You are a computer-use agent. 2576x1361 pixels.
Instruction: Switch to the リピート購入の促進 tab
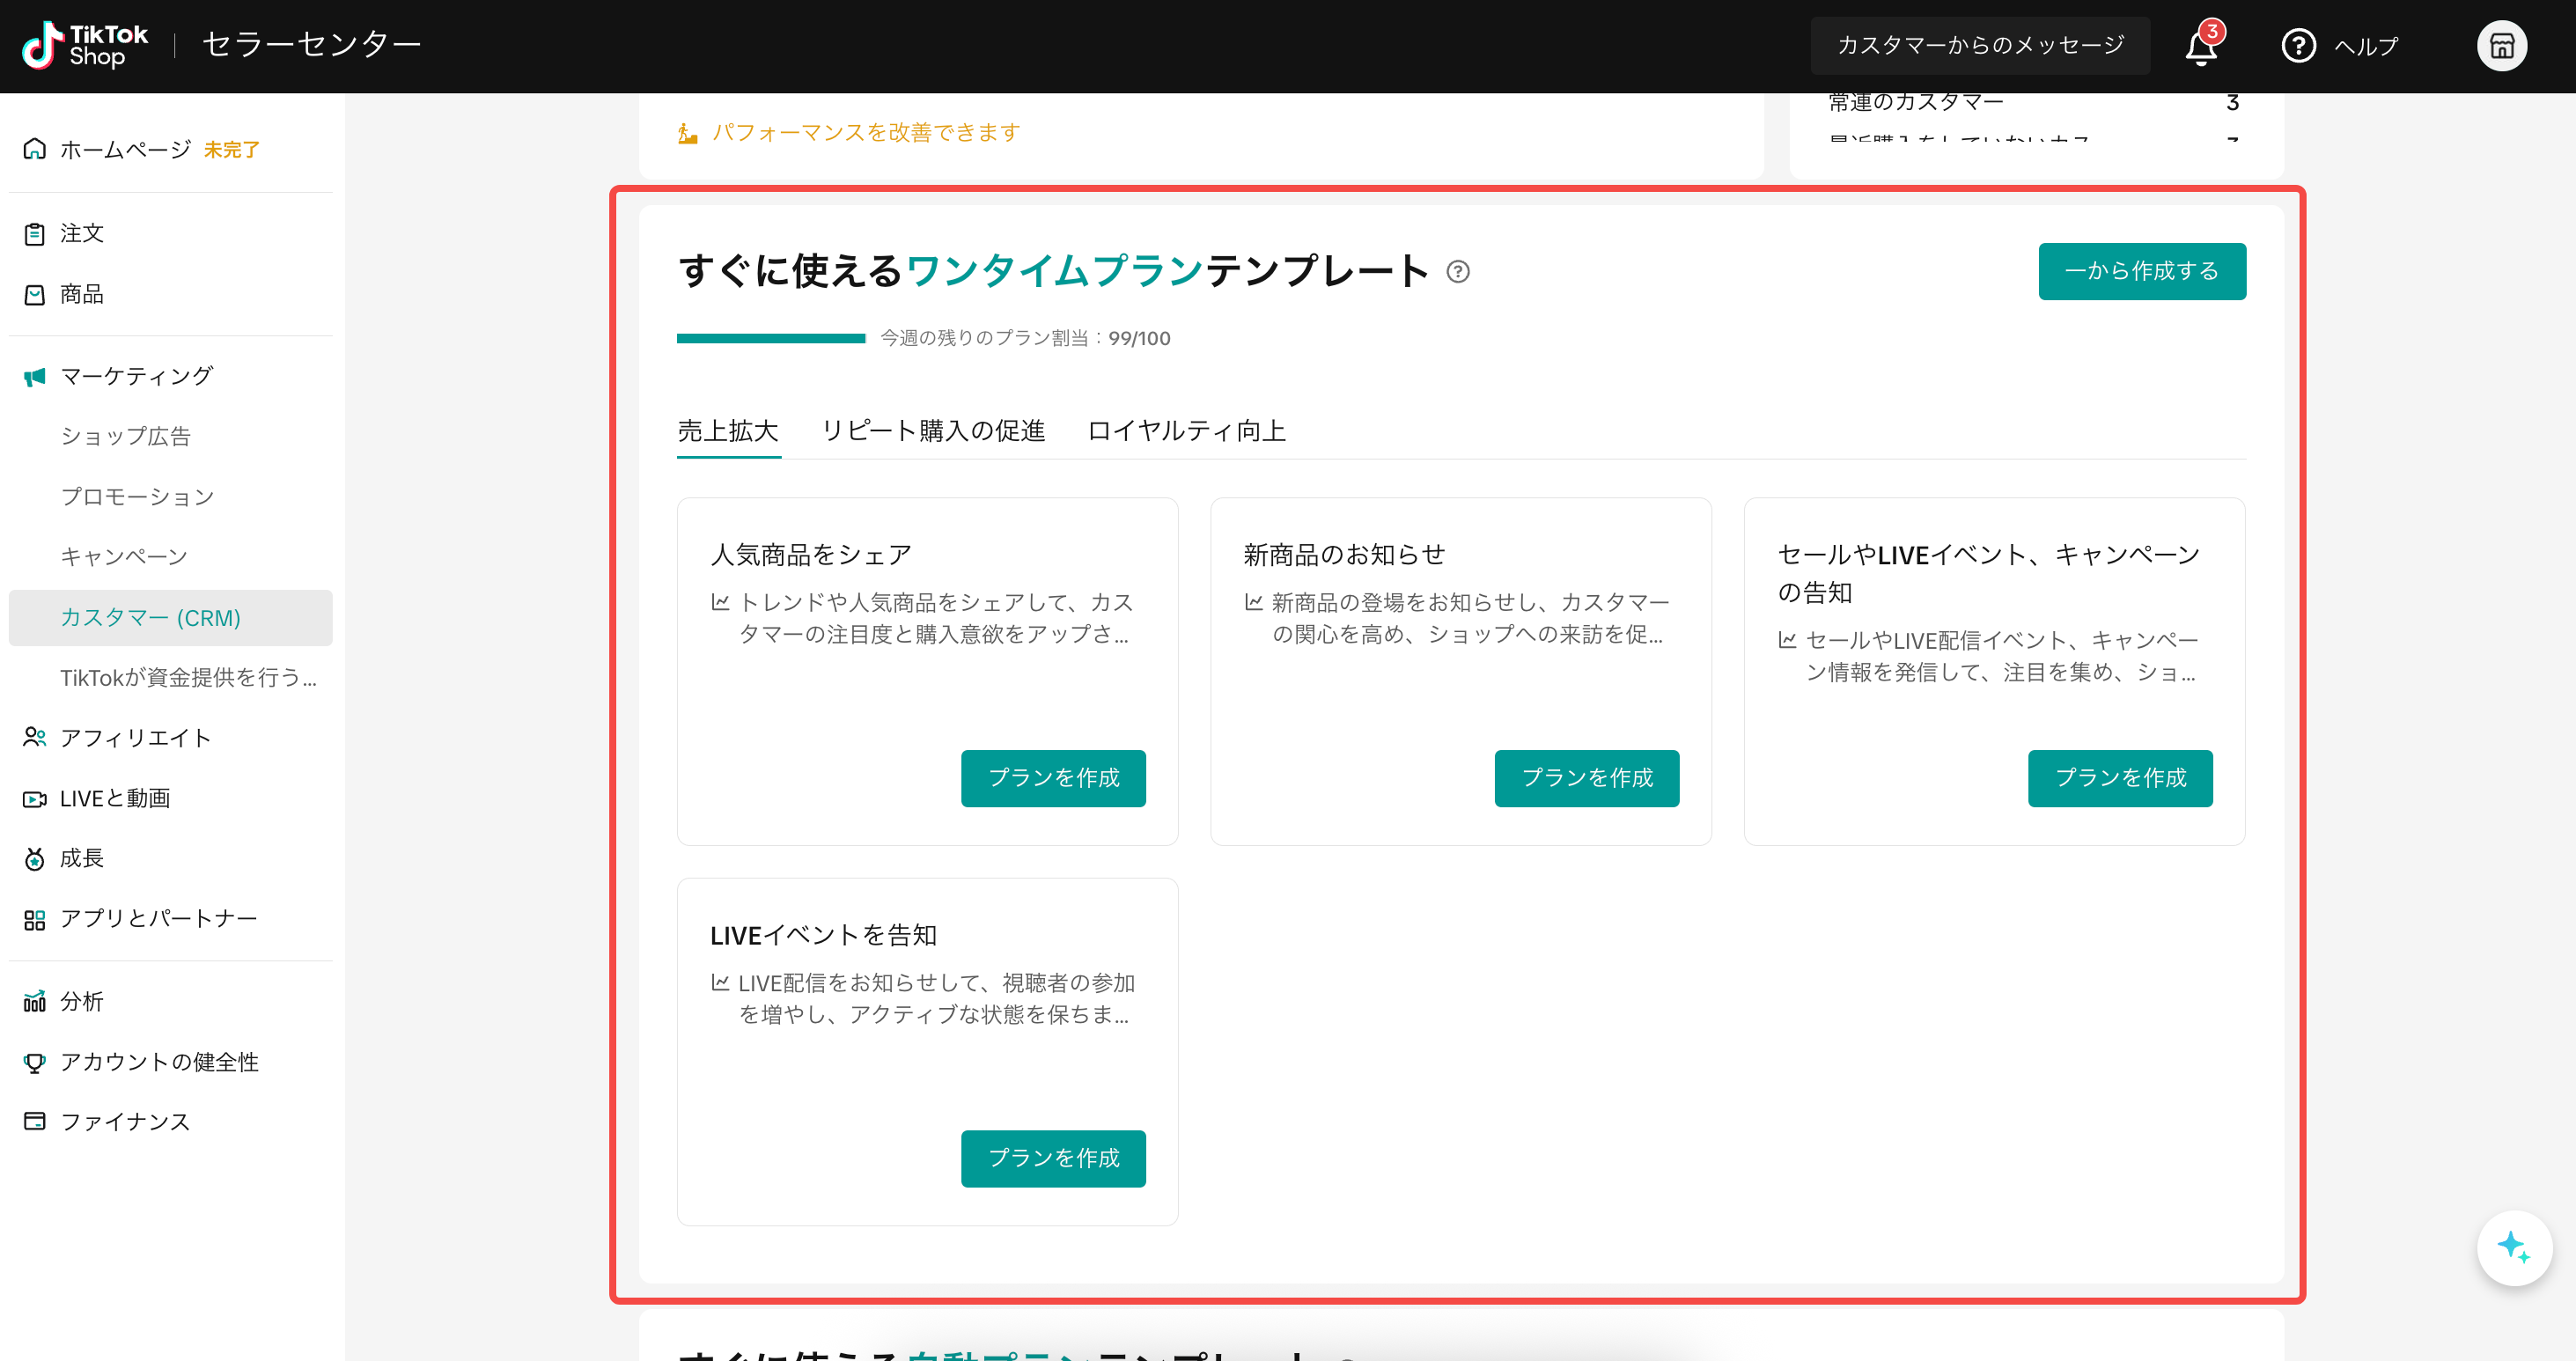(x=933, y=430)
